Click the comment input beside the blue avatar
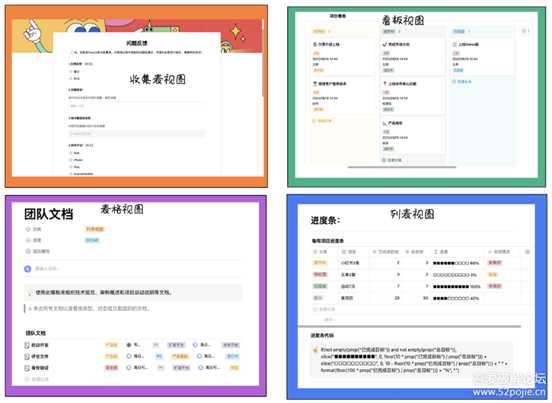Image resolution: width=552 pixels, height=403 pixels. point(47,269)
